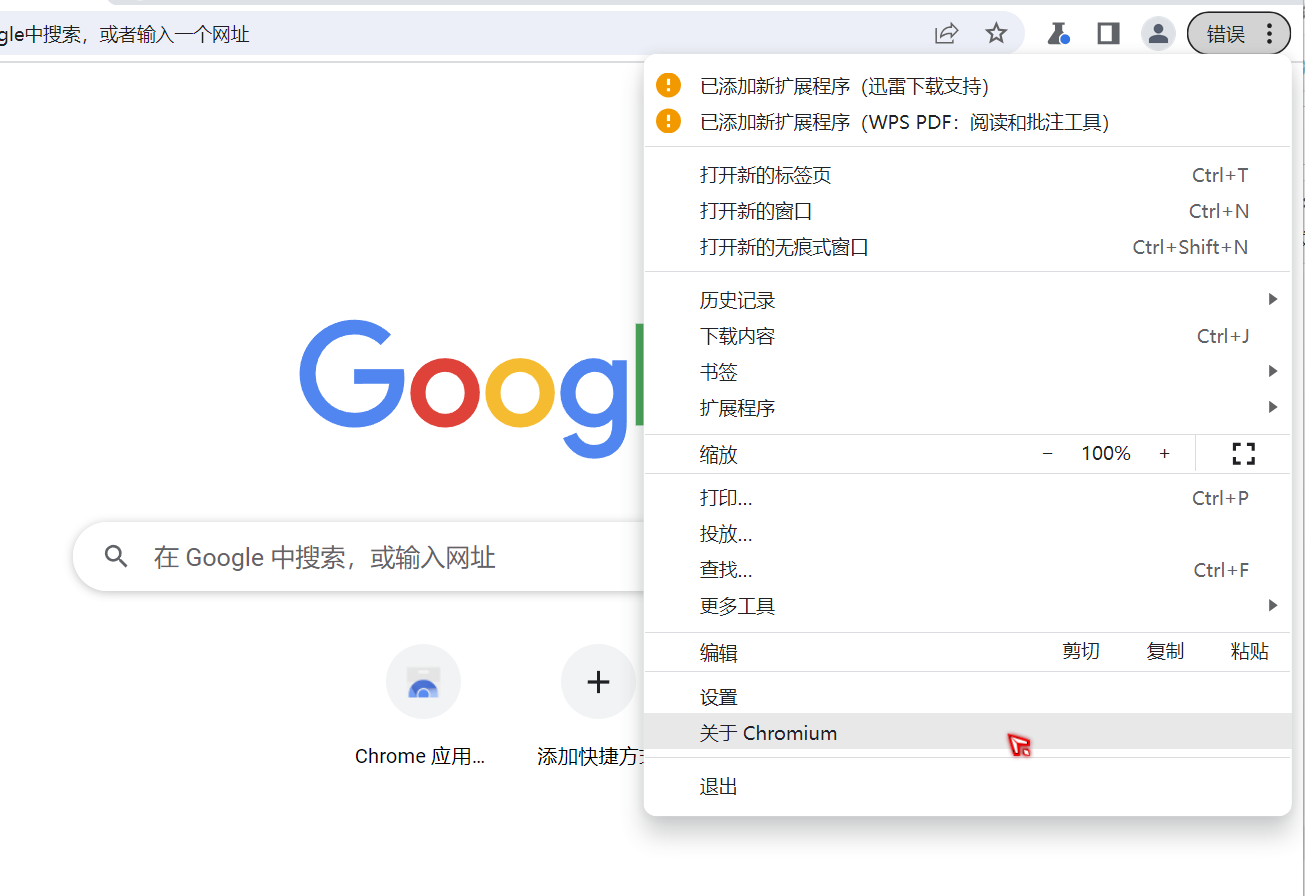This screenshot has height=896, width=1305.
Task: Click the Google logo
Action: click(472, 388)
